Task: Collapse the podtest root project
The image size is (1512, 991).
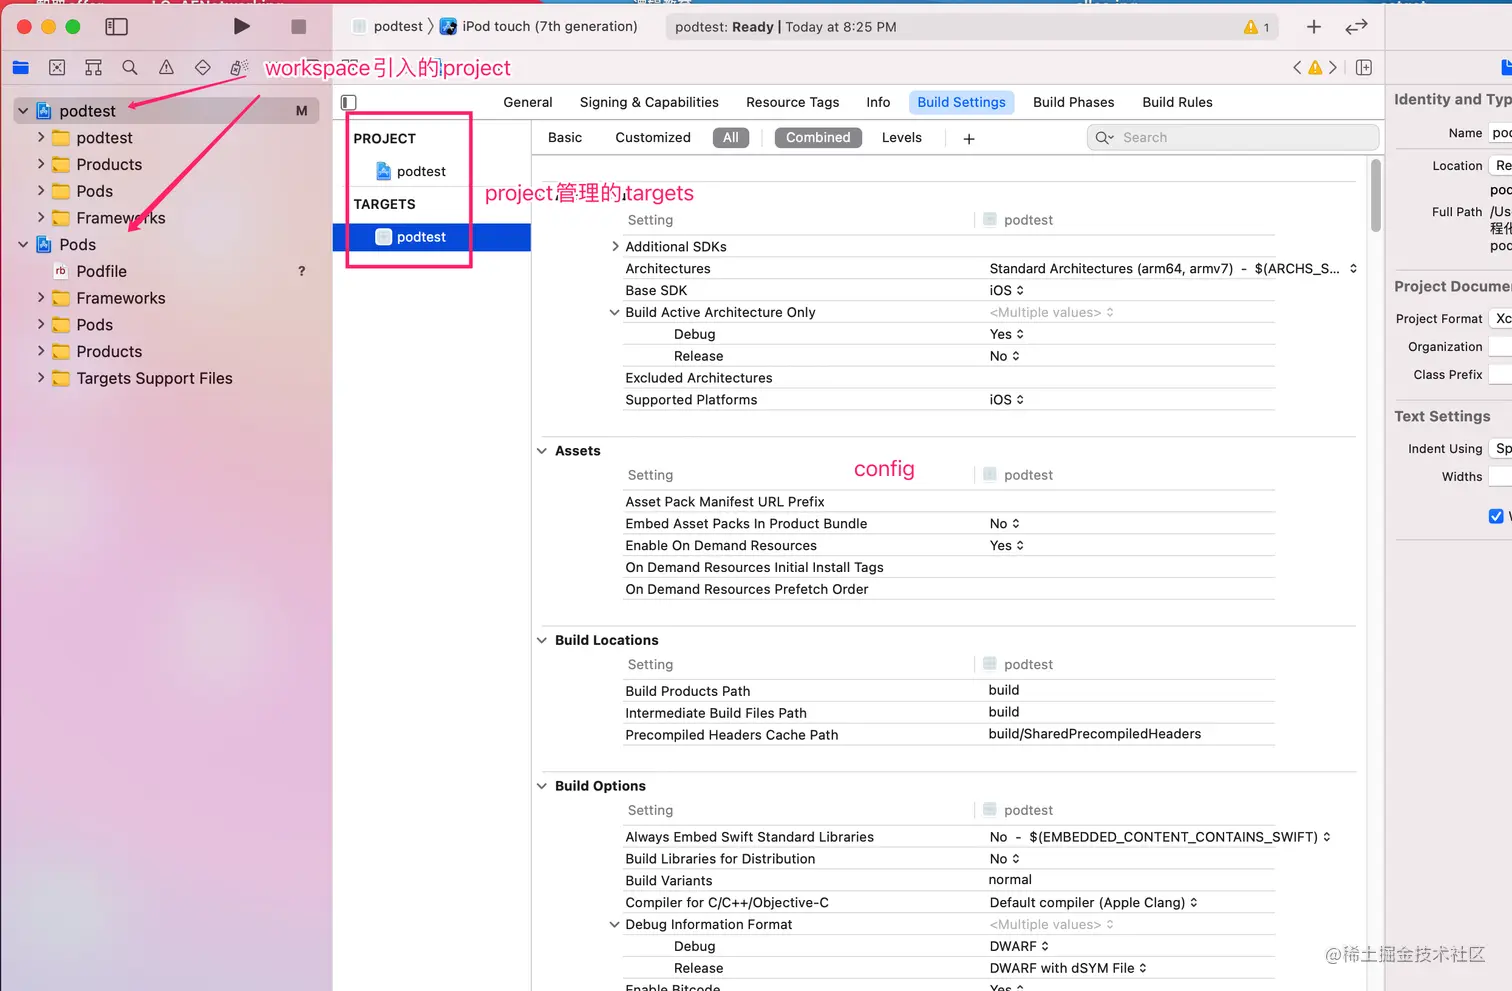Action: [23, 111]
